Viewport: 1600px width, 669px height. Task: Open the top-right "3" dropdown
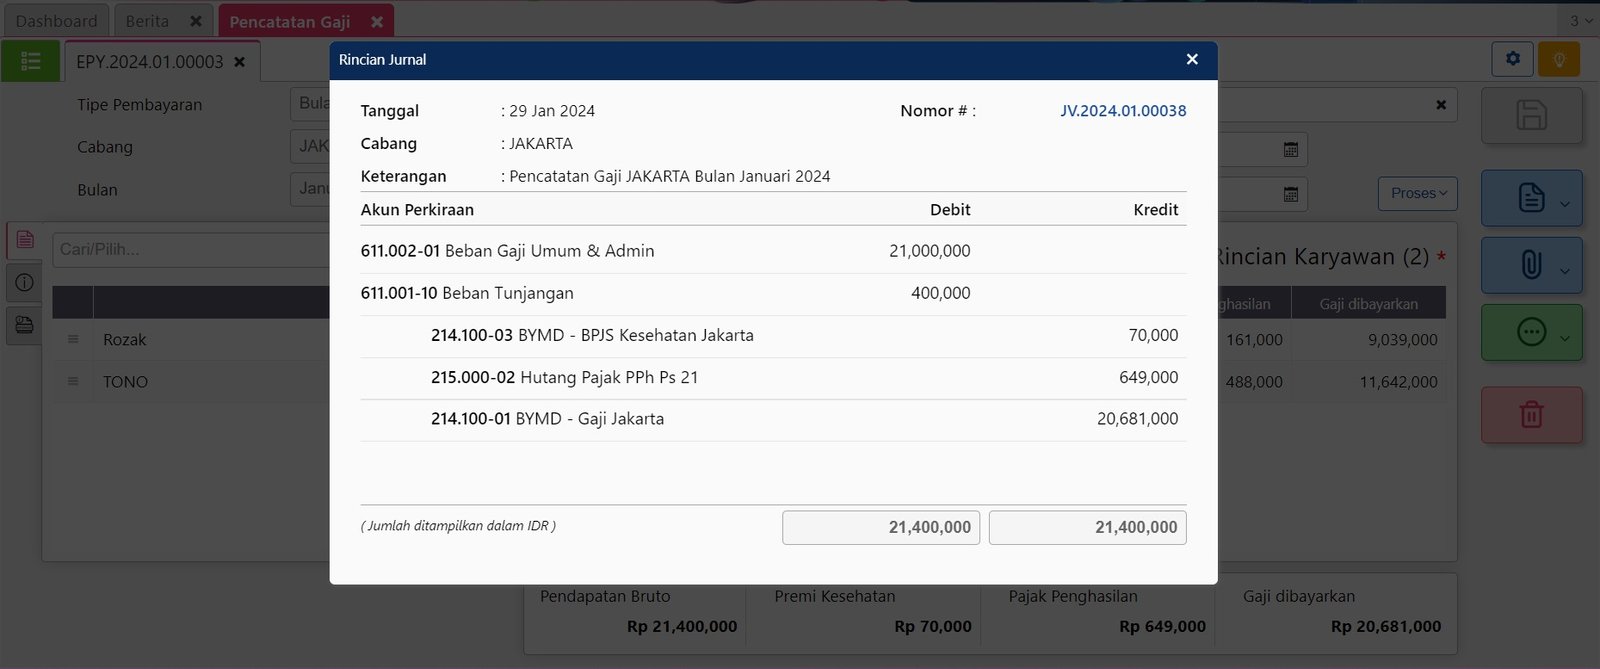tap(1580, 21)
